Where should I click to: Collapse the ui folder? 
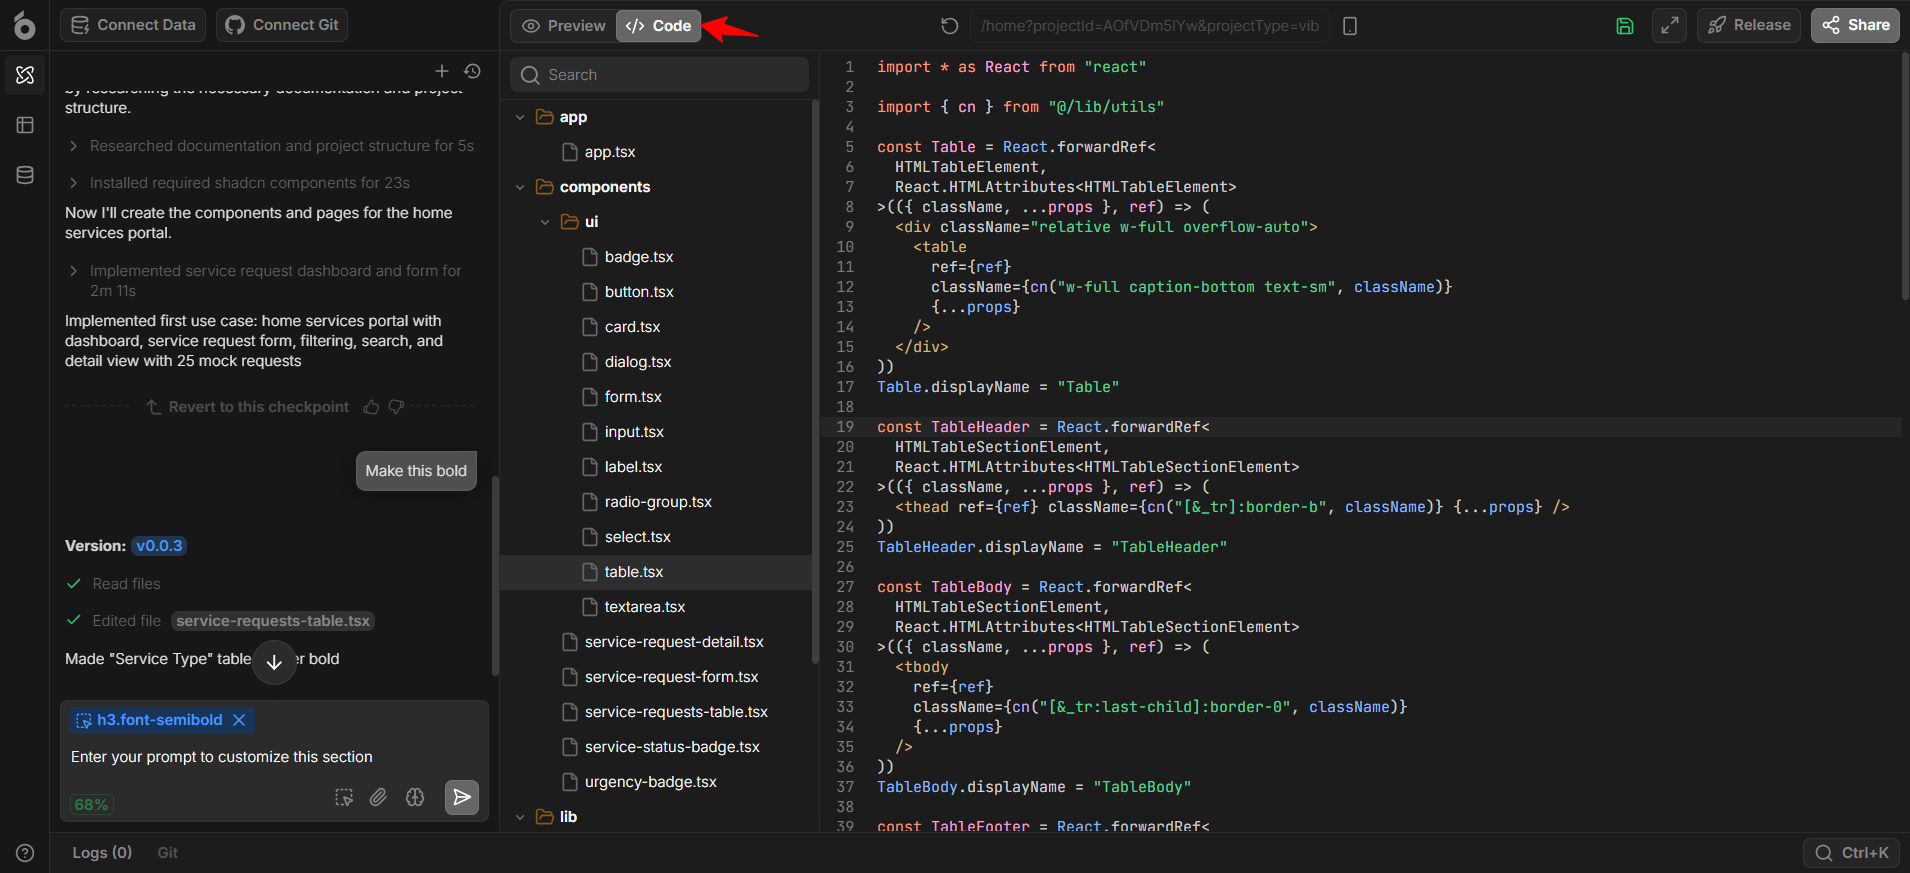point(545,222)
